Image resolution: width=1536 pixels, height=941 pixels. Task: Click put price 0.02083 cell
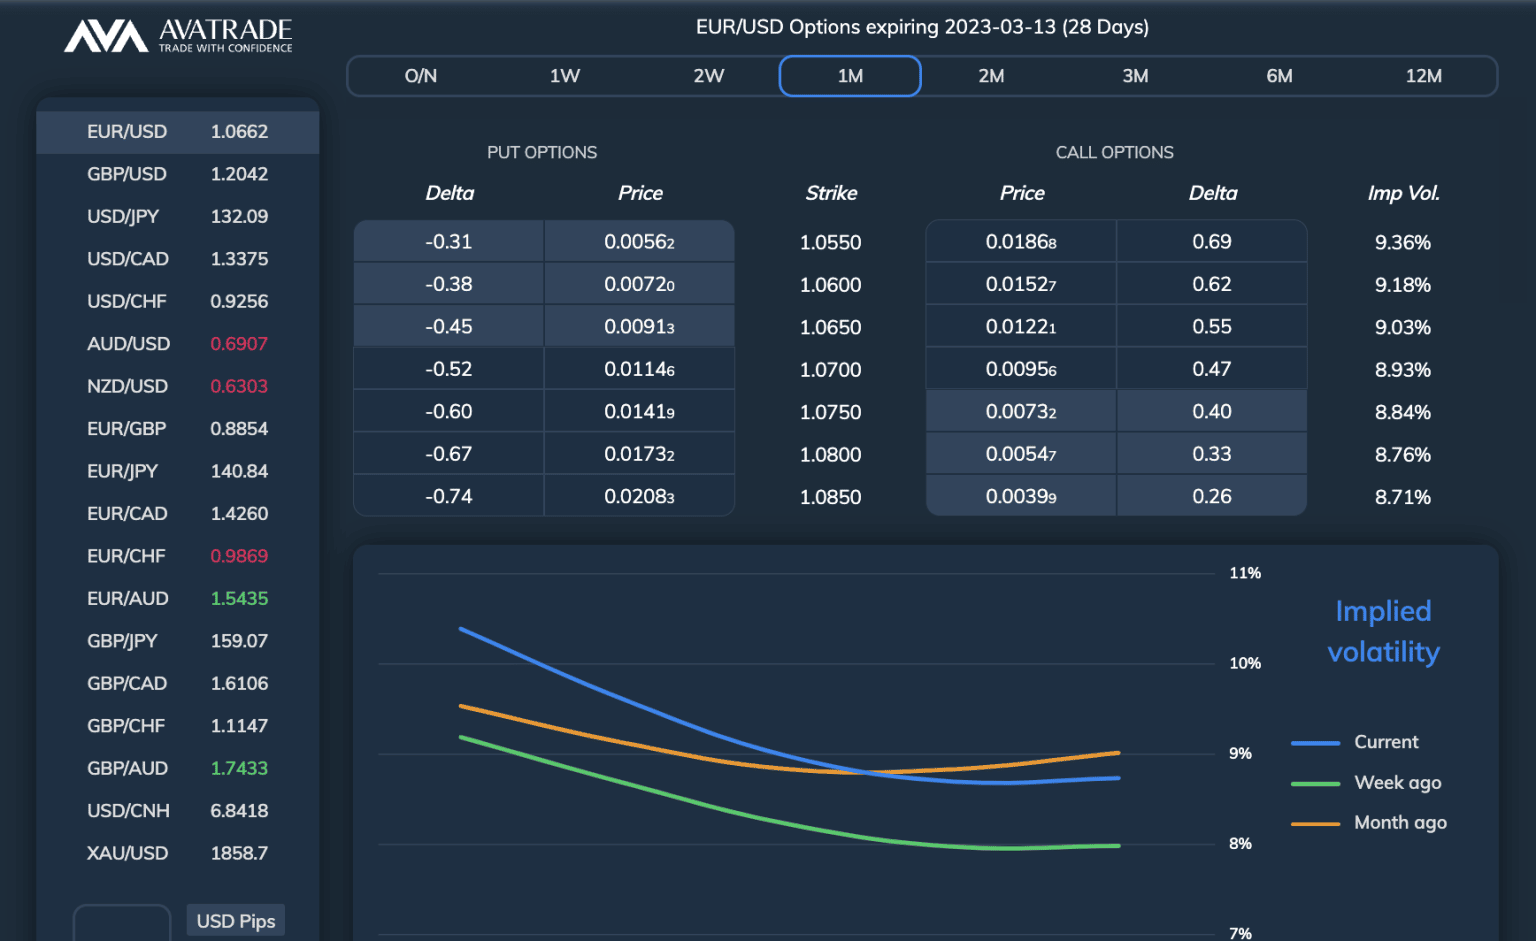[640, 497]
